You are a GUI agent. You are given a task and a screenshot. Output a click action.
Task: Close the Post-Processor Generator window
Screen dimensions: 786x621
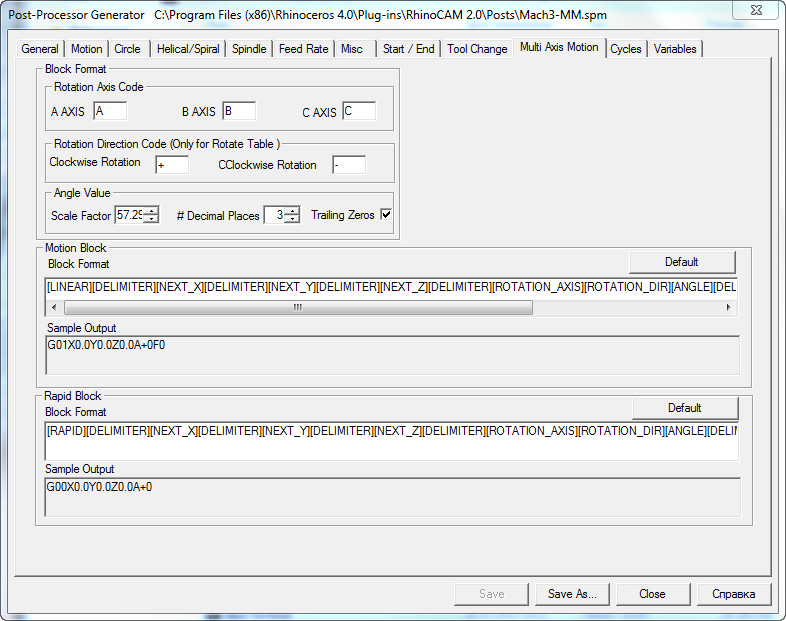coord(757,9)
